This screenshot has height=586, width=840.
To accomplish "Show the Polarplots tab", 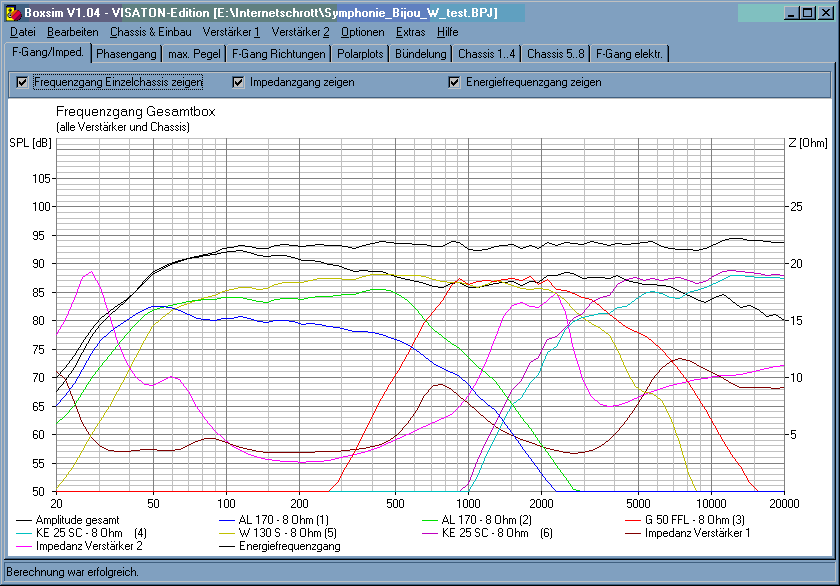I will coord(360,54).
